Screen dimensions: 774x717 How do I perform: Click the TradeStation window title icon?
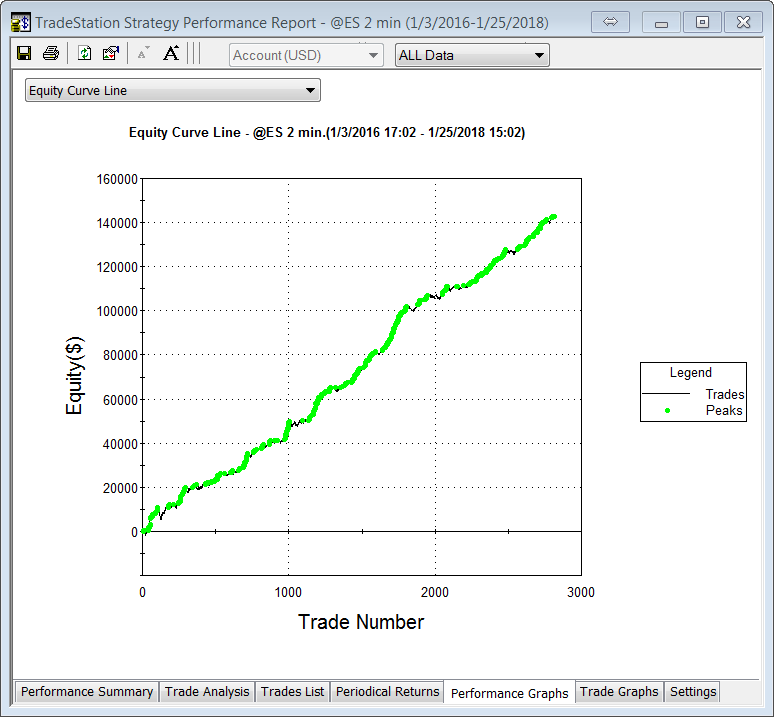pyautogui.click(x=19, y=22)
